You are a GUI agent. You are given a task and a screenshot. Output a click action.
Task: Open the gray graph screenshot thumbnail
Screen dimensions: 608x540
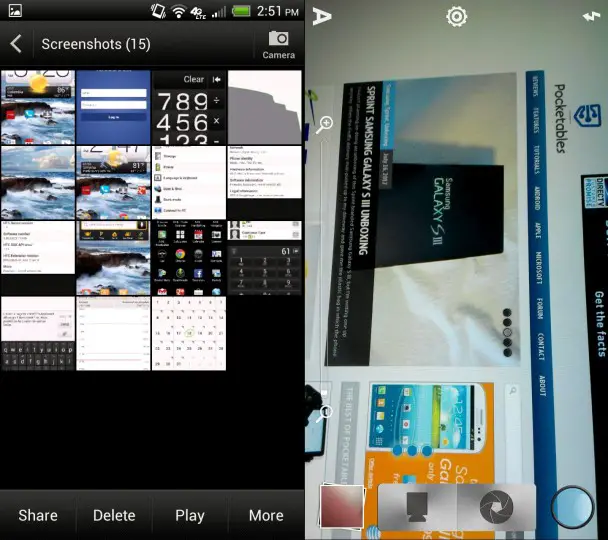click(264, 107)
